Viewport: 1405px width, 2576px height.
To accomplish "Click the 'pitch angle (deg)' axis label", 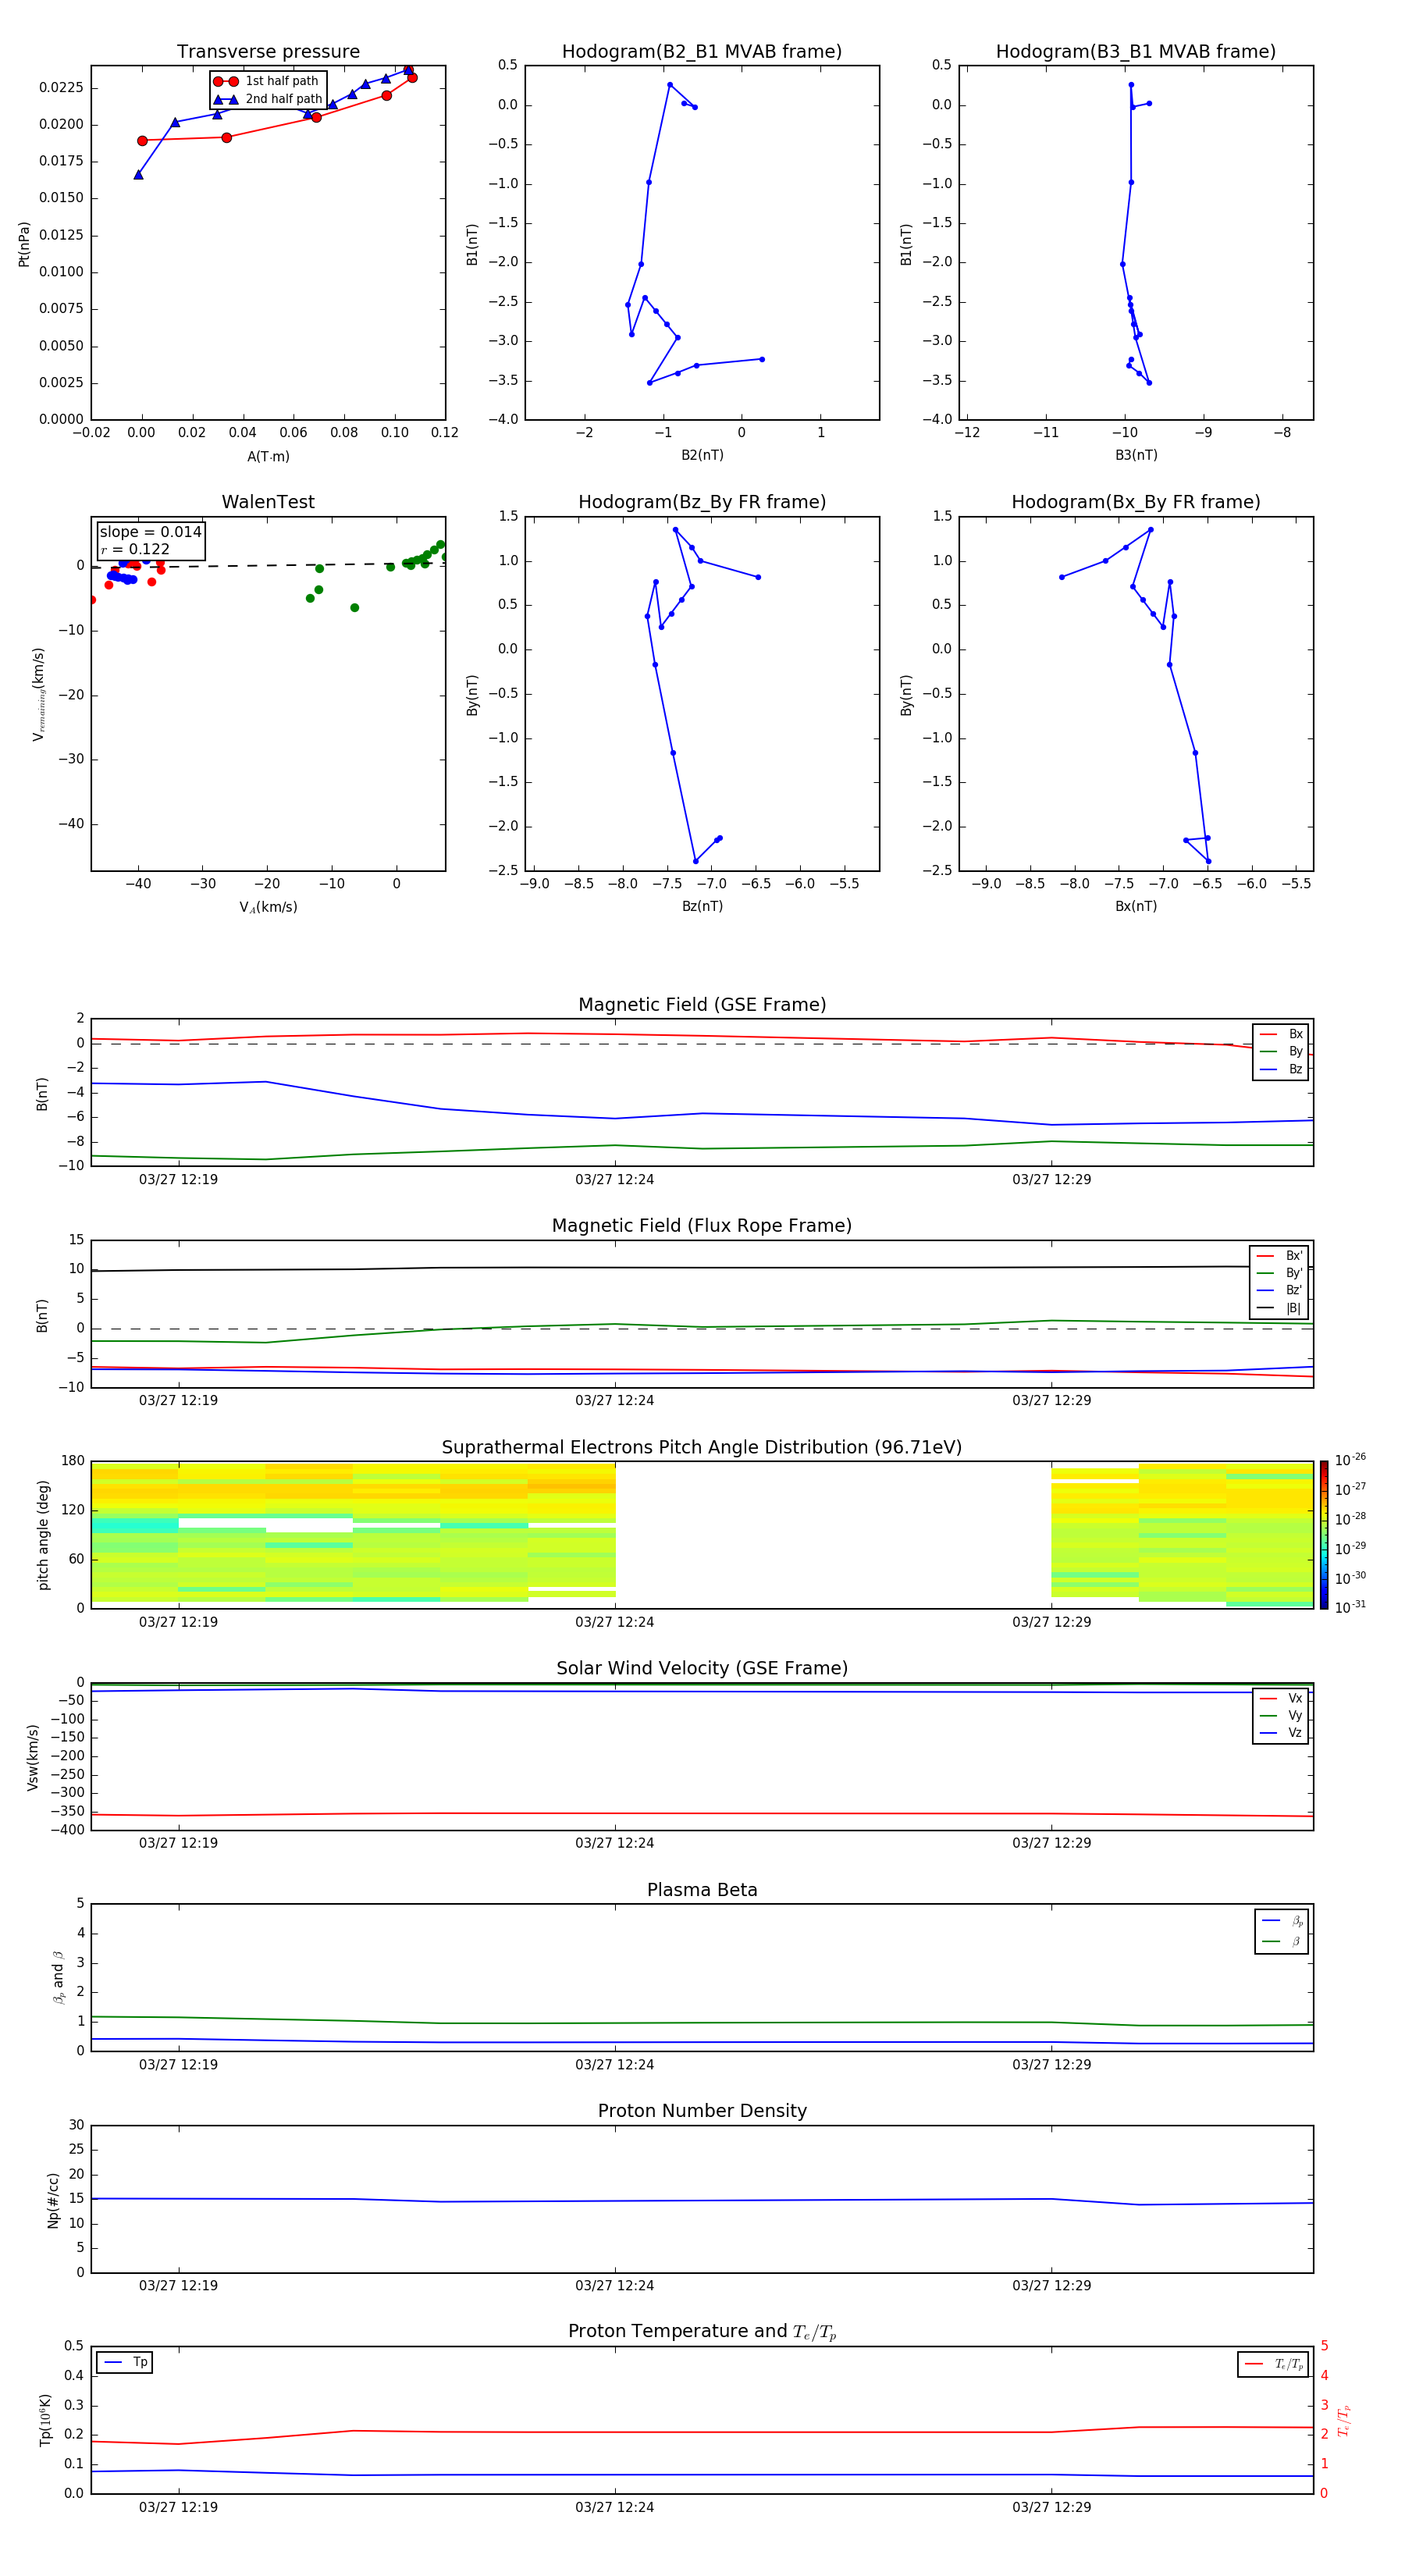I will click(43, 1535).
